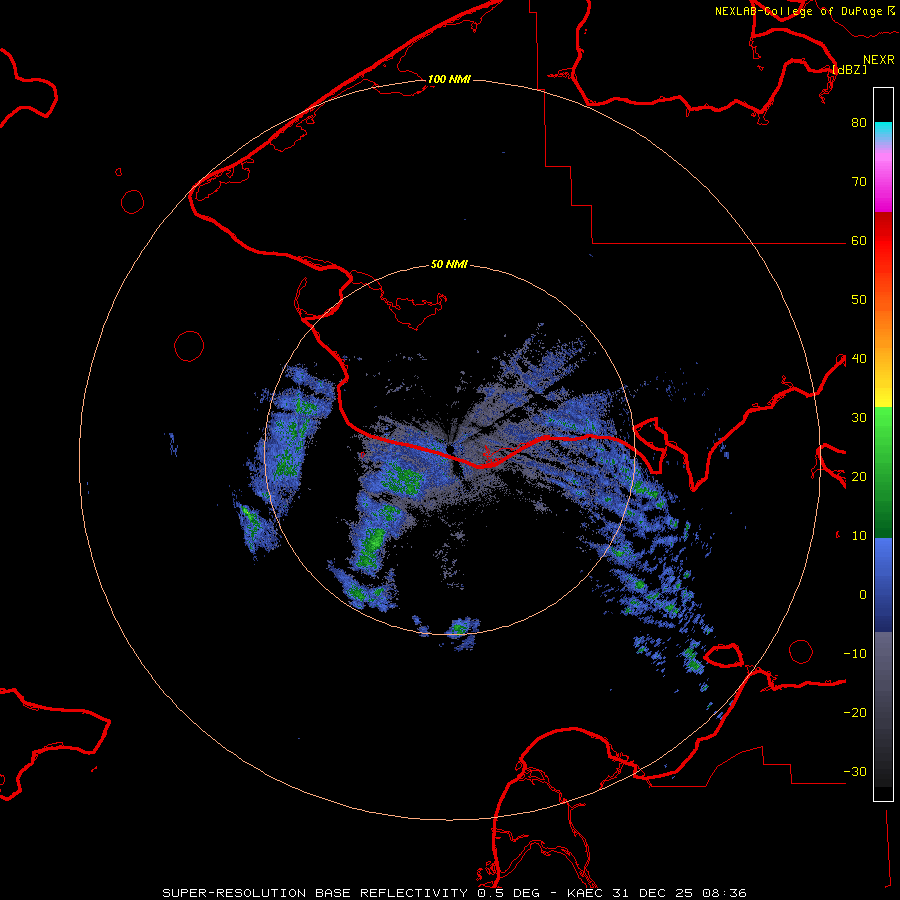
Task: Click the 40 dBZ scale value
Action: 859,359
